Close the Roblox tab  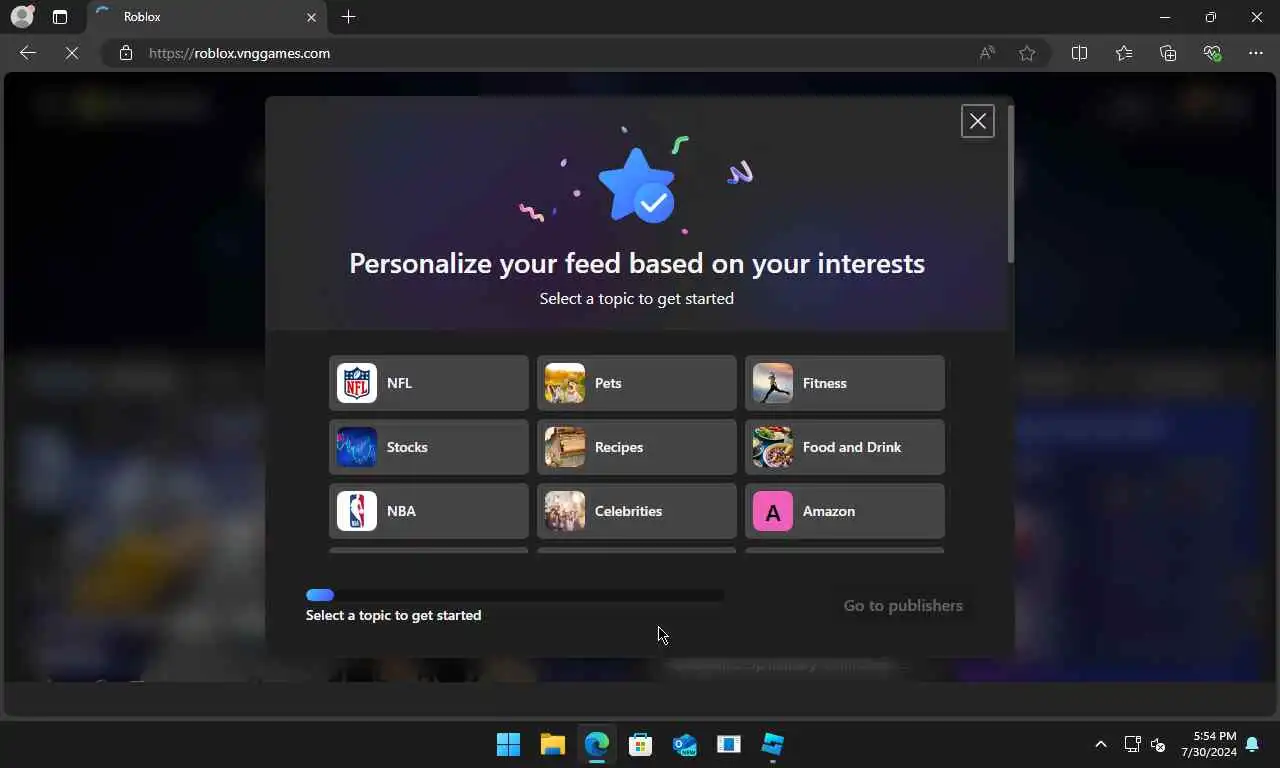pos(311,17)
